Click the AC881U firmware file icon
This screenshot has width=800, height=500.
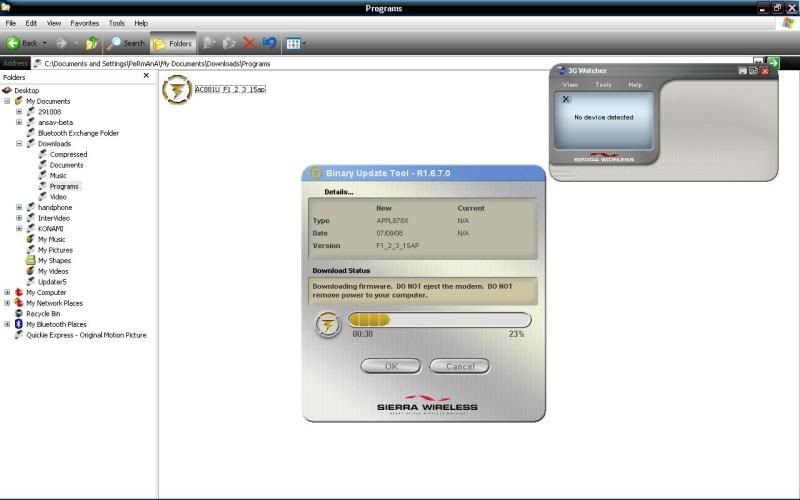(x=177, y=89)
